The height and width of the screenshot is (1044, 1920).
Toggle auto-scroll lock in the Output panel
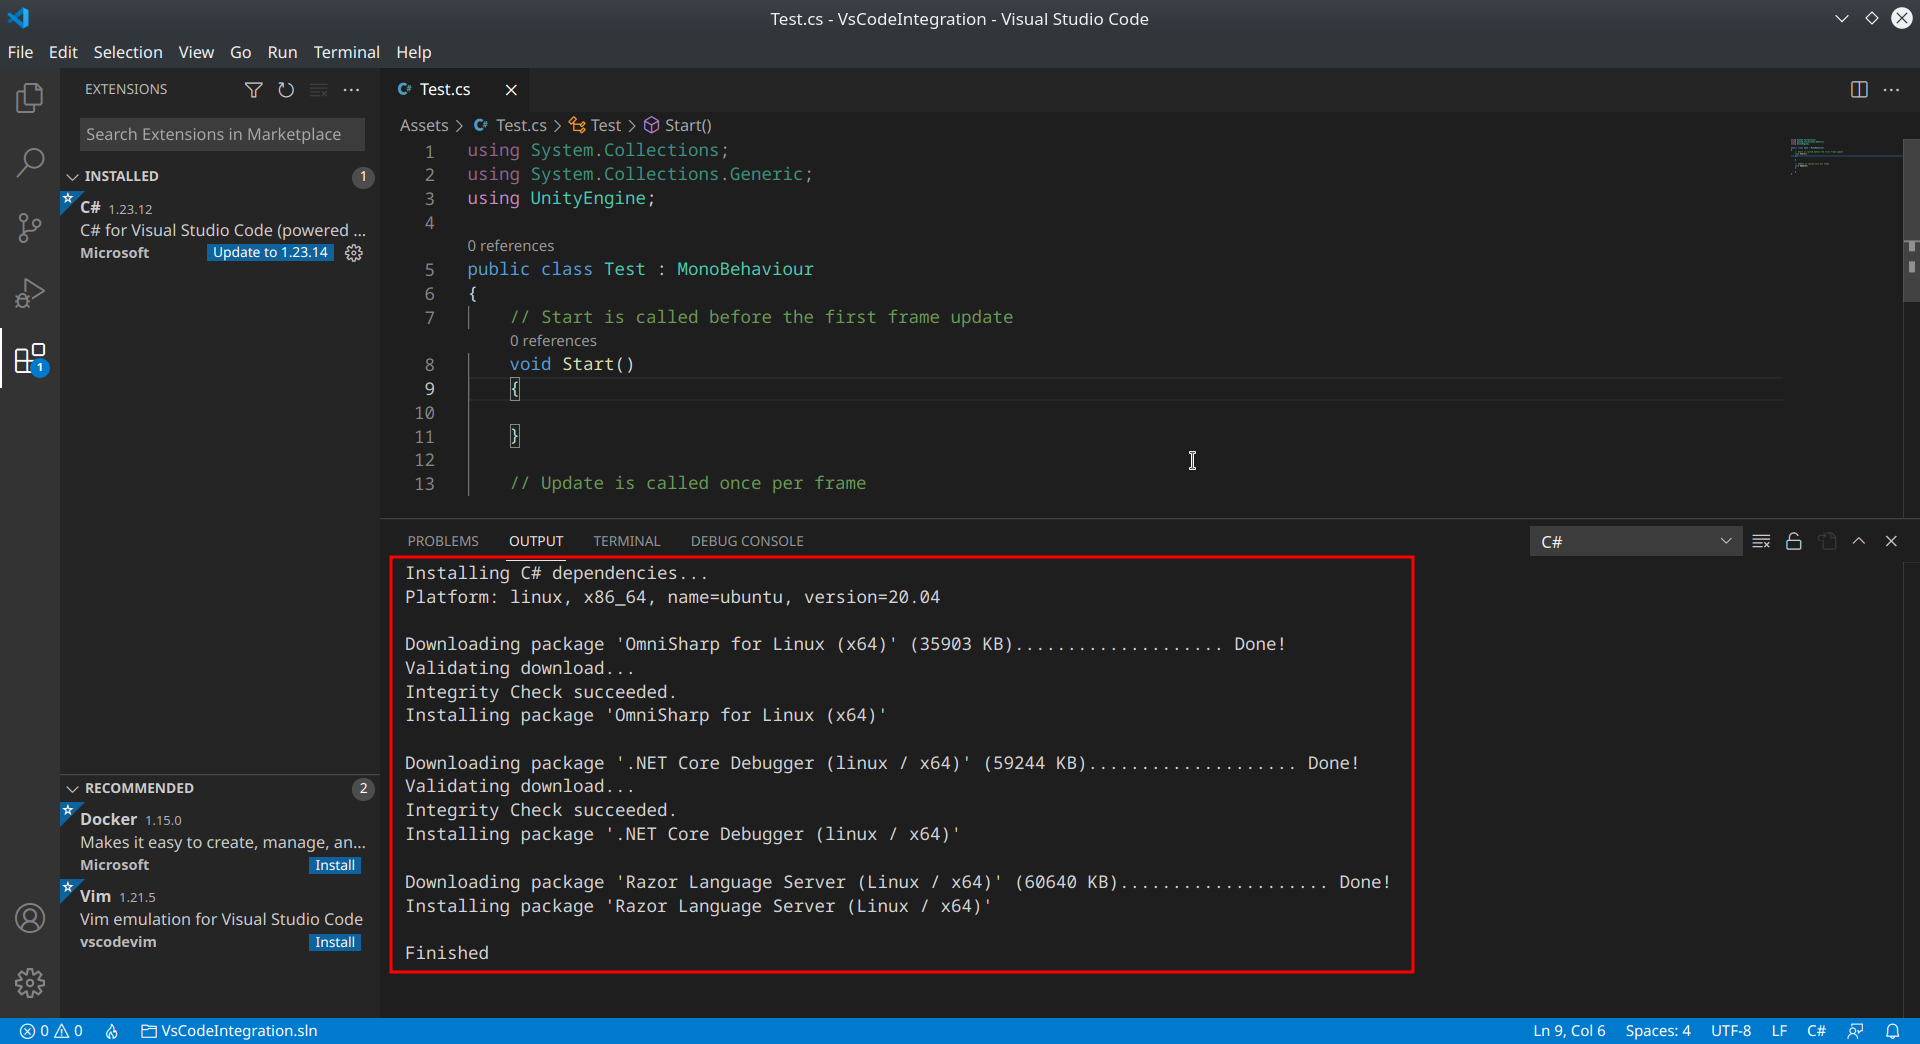(x=1793, y=541)
